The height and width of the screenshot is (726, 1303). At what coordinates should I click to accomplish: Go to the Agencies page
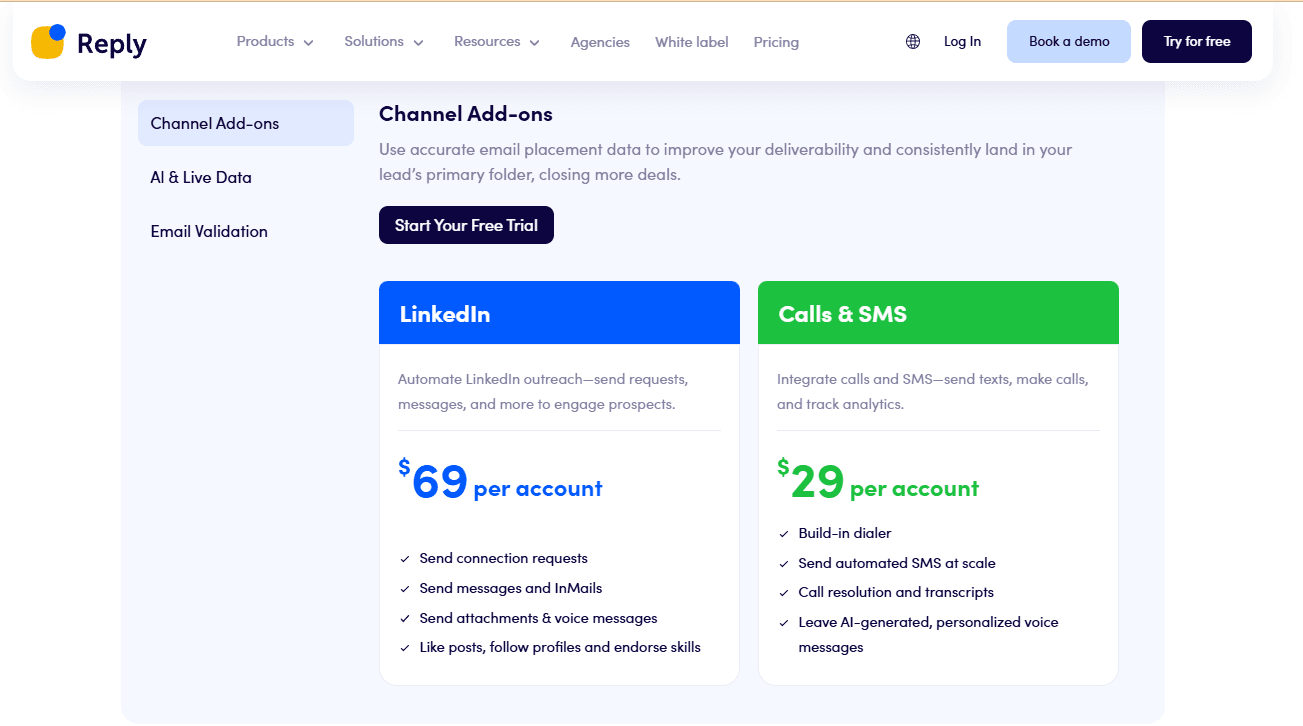(600, 42)
